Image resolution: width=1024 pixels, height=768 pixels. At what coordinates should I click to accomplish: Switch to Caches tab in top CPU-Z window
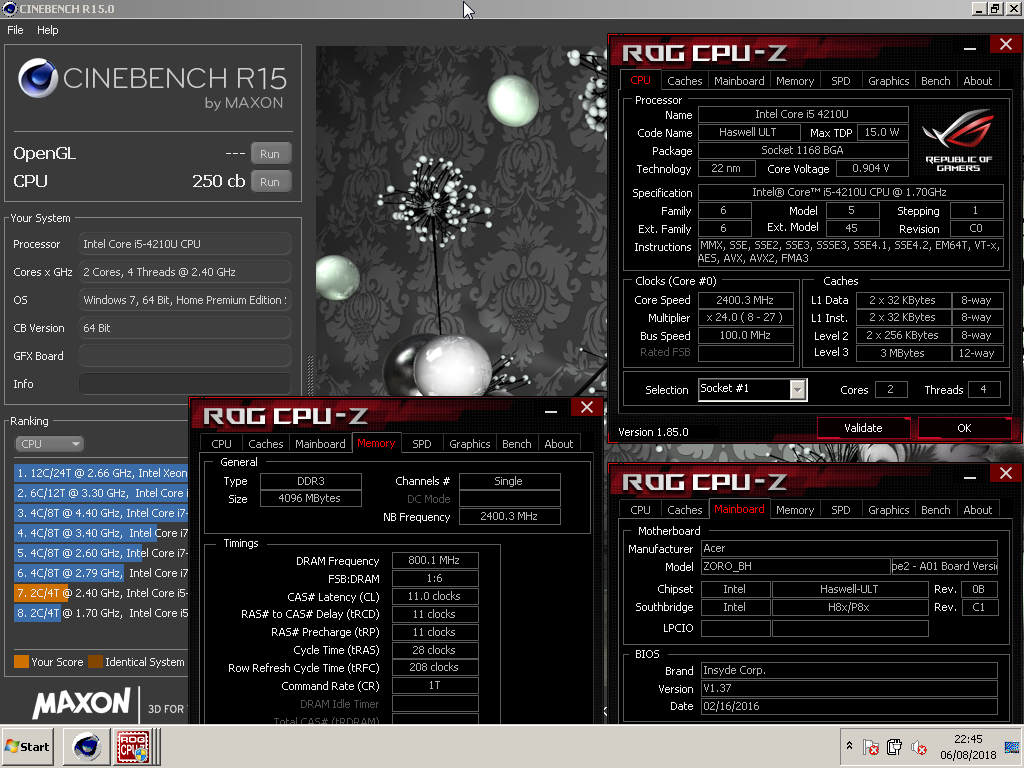tap(684, 81)
